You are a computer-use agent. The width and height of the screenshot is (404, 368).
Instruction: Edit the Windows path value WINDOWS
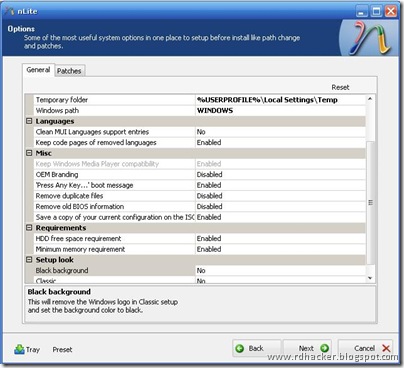click(280, 110)
